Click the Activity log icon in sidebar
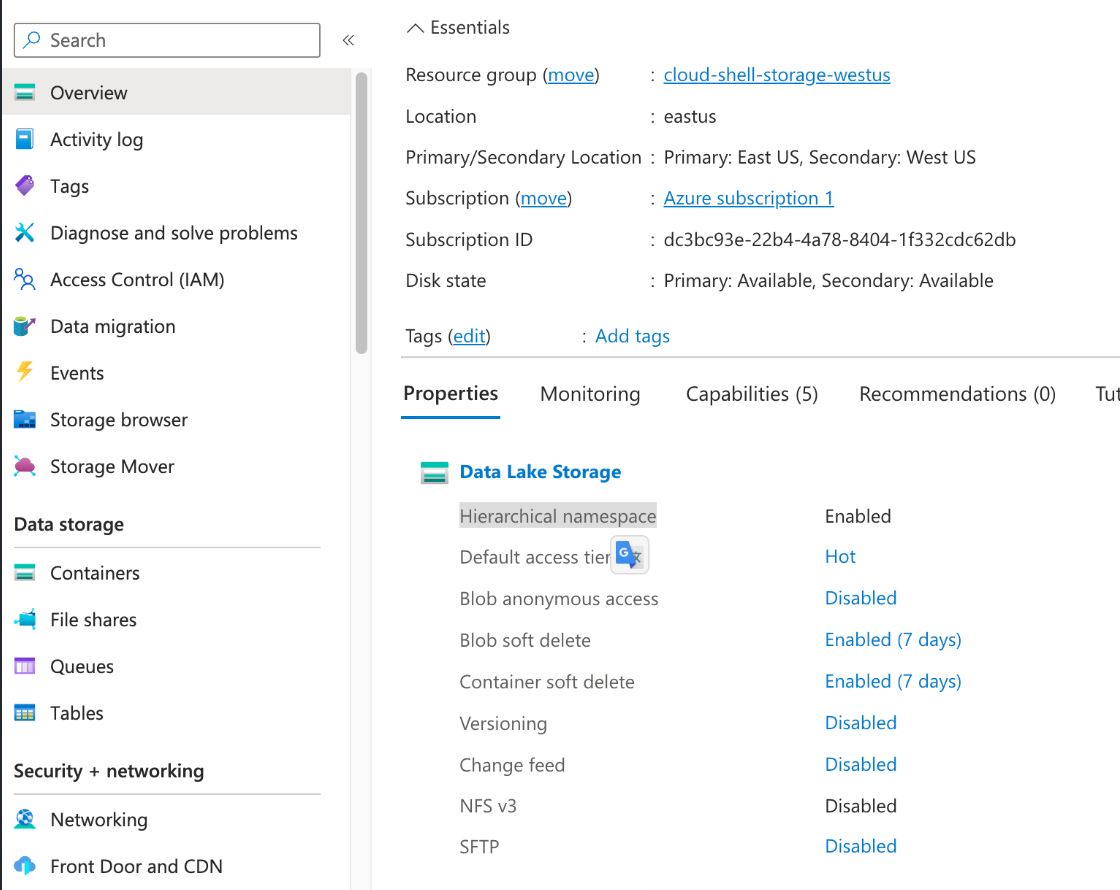The image size is (1120, 890). (25, 139)
